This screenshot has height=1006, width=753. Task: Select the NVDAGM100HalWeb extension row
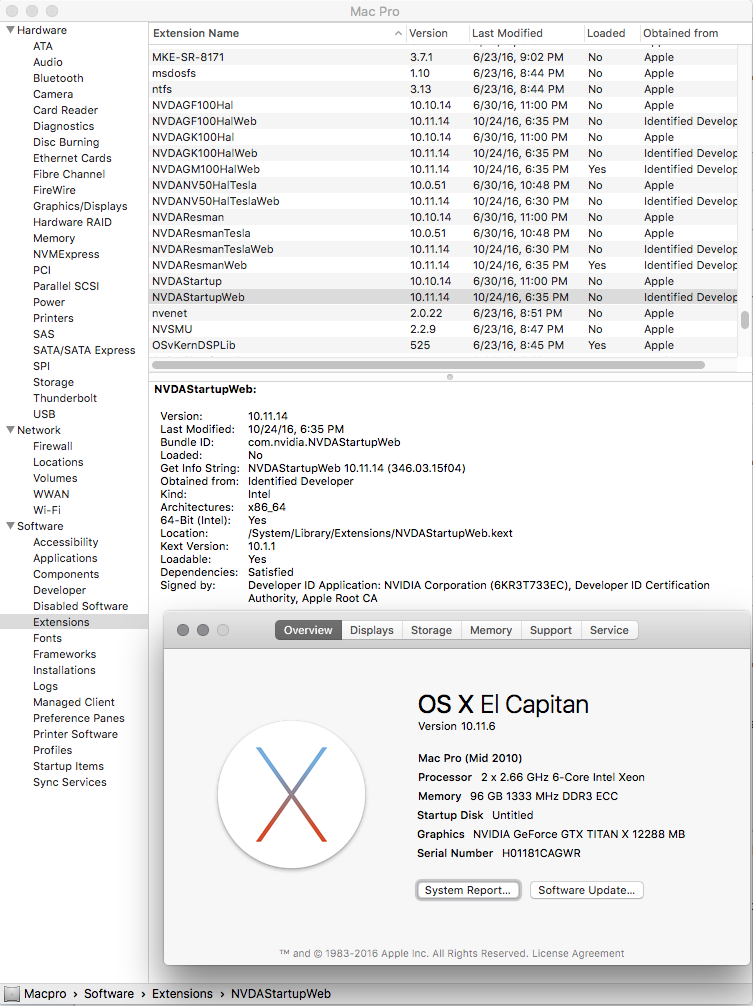click(443, 169)
